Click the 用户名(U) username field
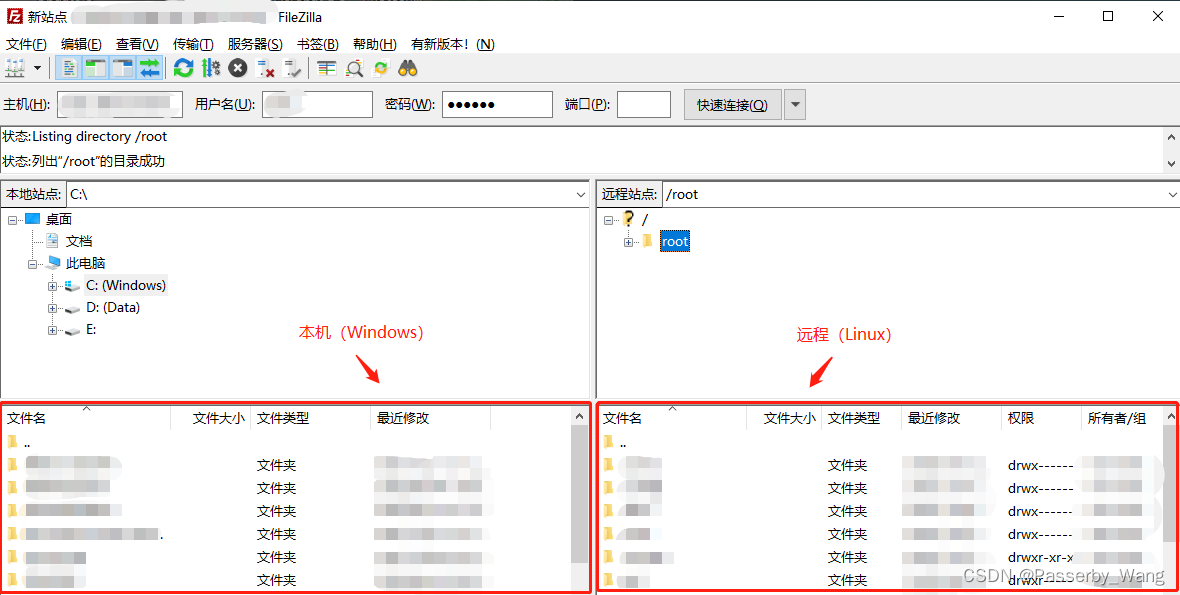 pyautogui.click(x=317, y=105)
